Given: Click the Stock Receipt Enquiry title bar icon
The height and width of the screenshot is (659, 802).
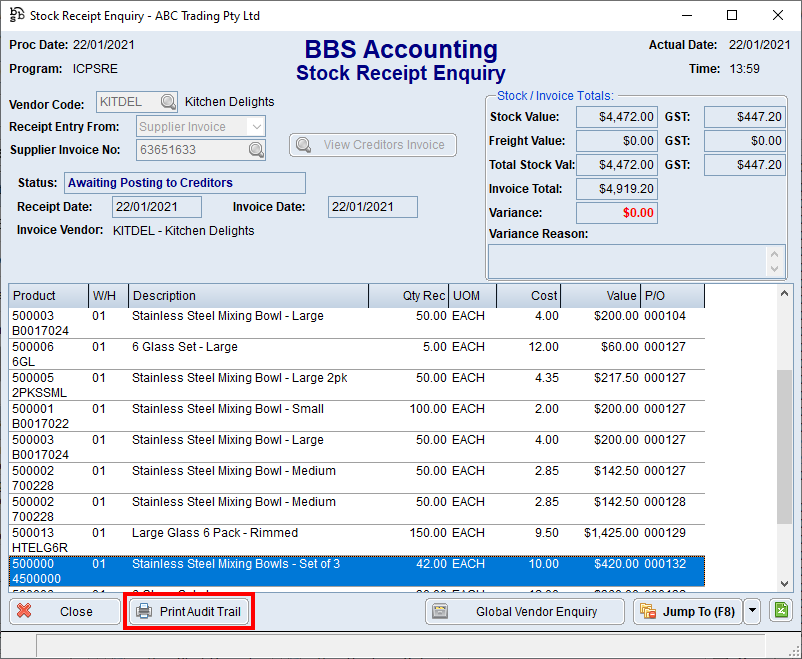Looking at the screenshot, I should click(x=15, y=15).
